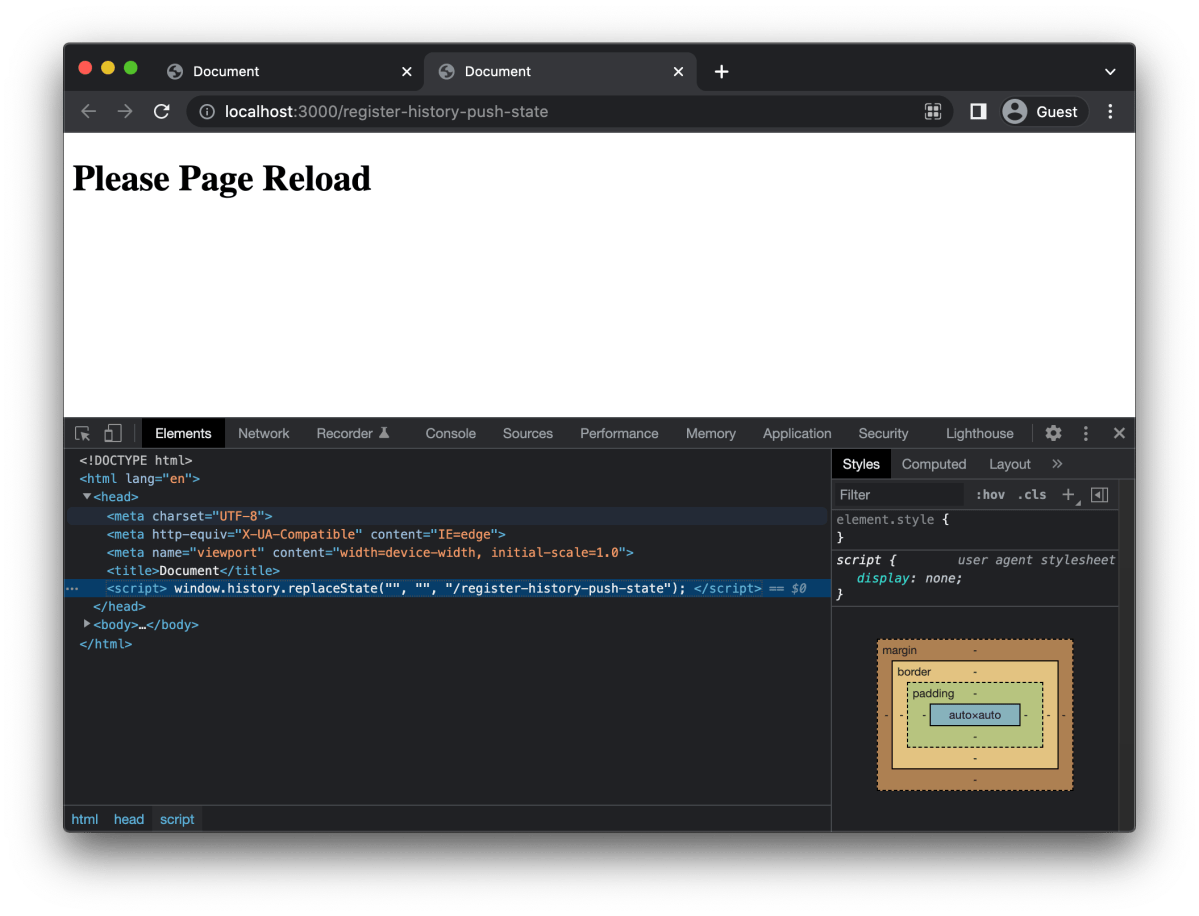This screenshot has height=916, width=1199.
Task: Open the Chrome three-dot menu
Action: pyautogui.click(x=1110, y=112)
